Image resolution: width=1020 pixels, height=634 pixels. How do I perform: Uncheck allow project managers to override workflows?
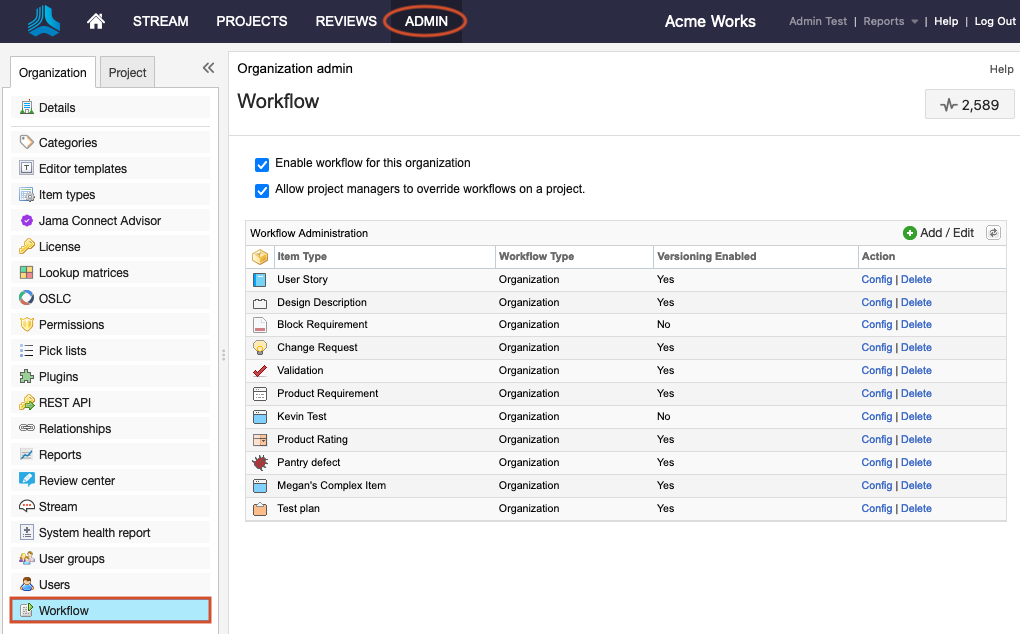pyautogui.click(x=262, y=190)
